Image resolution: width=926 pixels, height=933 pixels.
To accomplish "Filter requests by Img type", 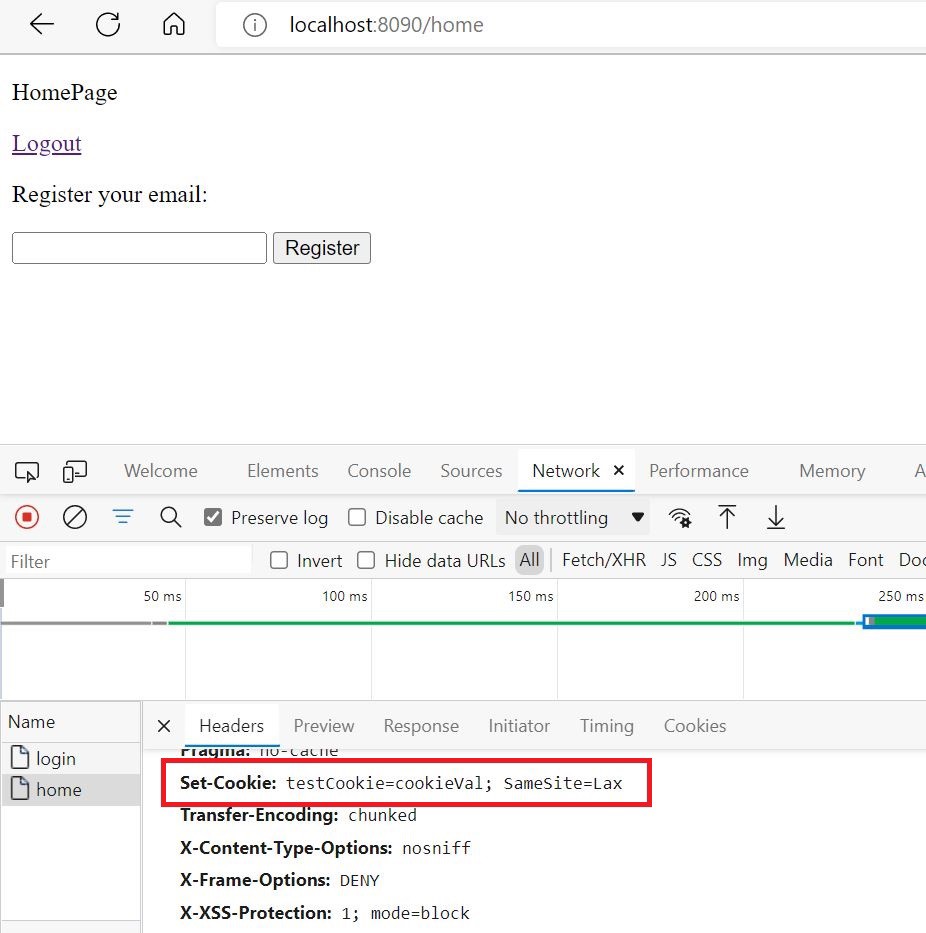I will (x=752, y=560).
